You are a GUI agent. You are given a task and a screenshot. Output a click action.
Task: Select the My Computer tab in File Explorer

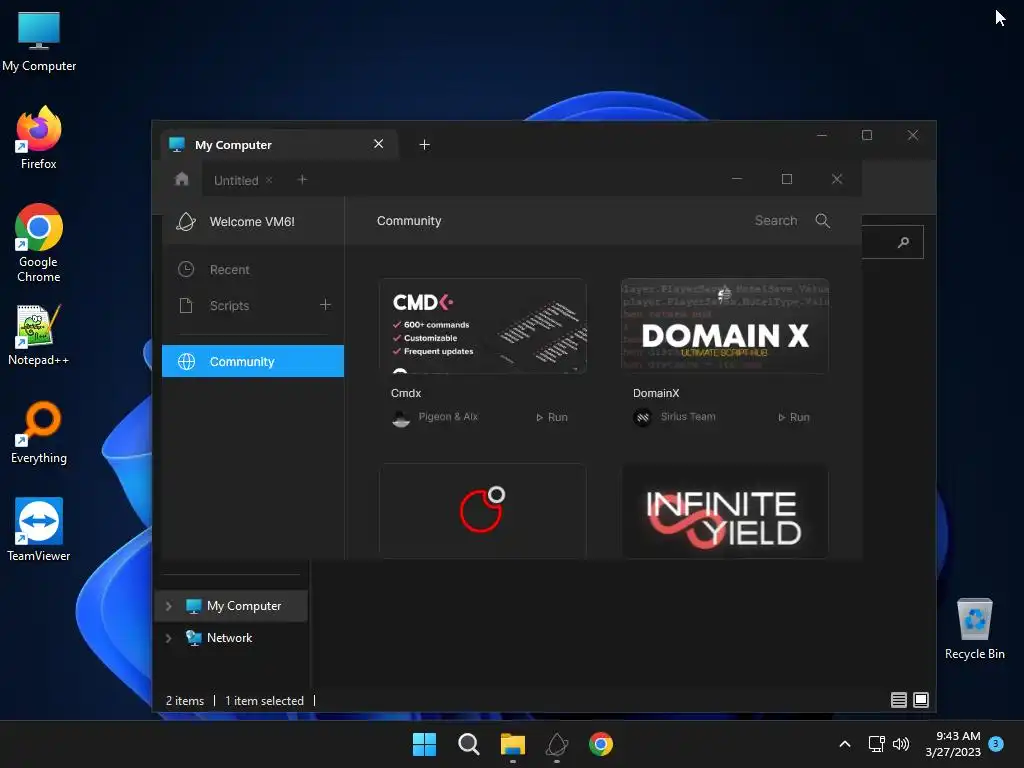280,144
